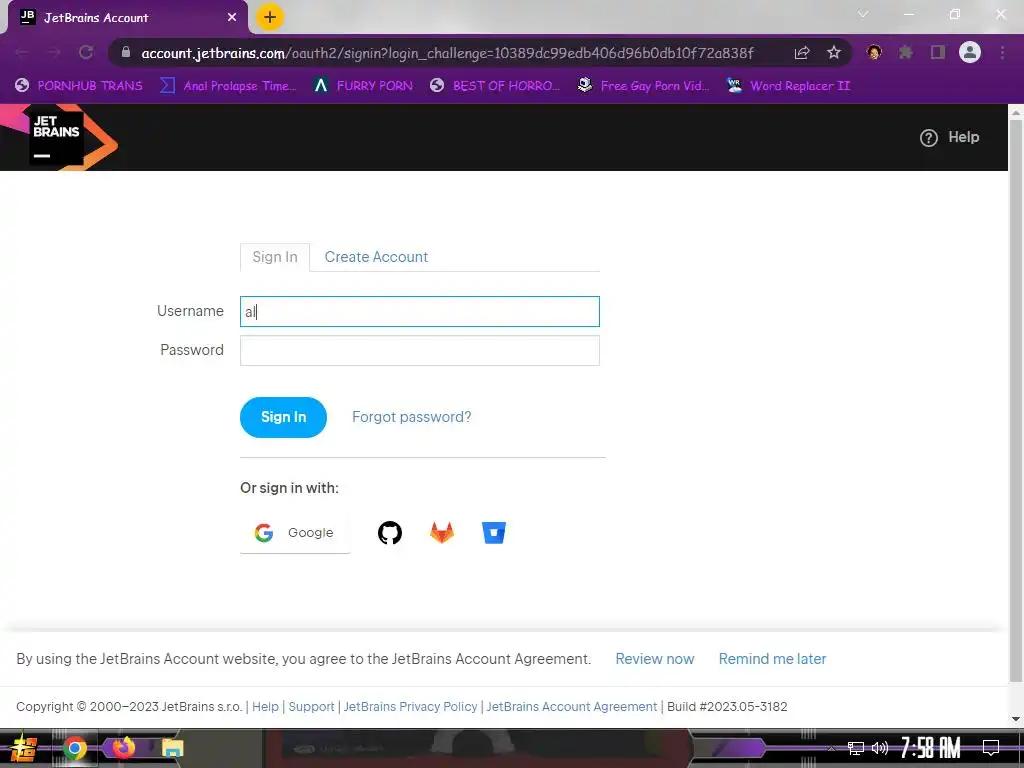Open JetBrains Privacy Policy link
Screen dimensions: 1024x768
(411, 707)
